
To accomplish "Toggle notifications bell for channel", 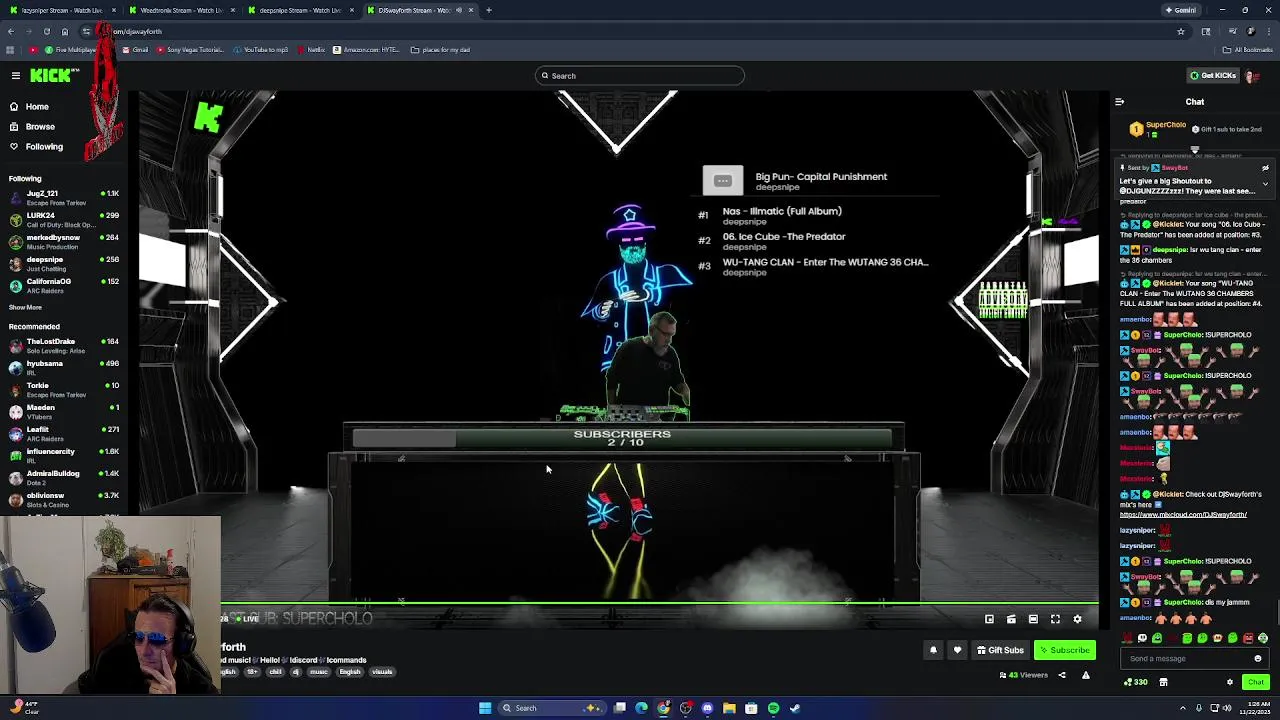I will (x=933, y=650).
